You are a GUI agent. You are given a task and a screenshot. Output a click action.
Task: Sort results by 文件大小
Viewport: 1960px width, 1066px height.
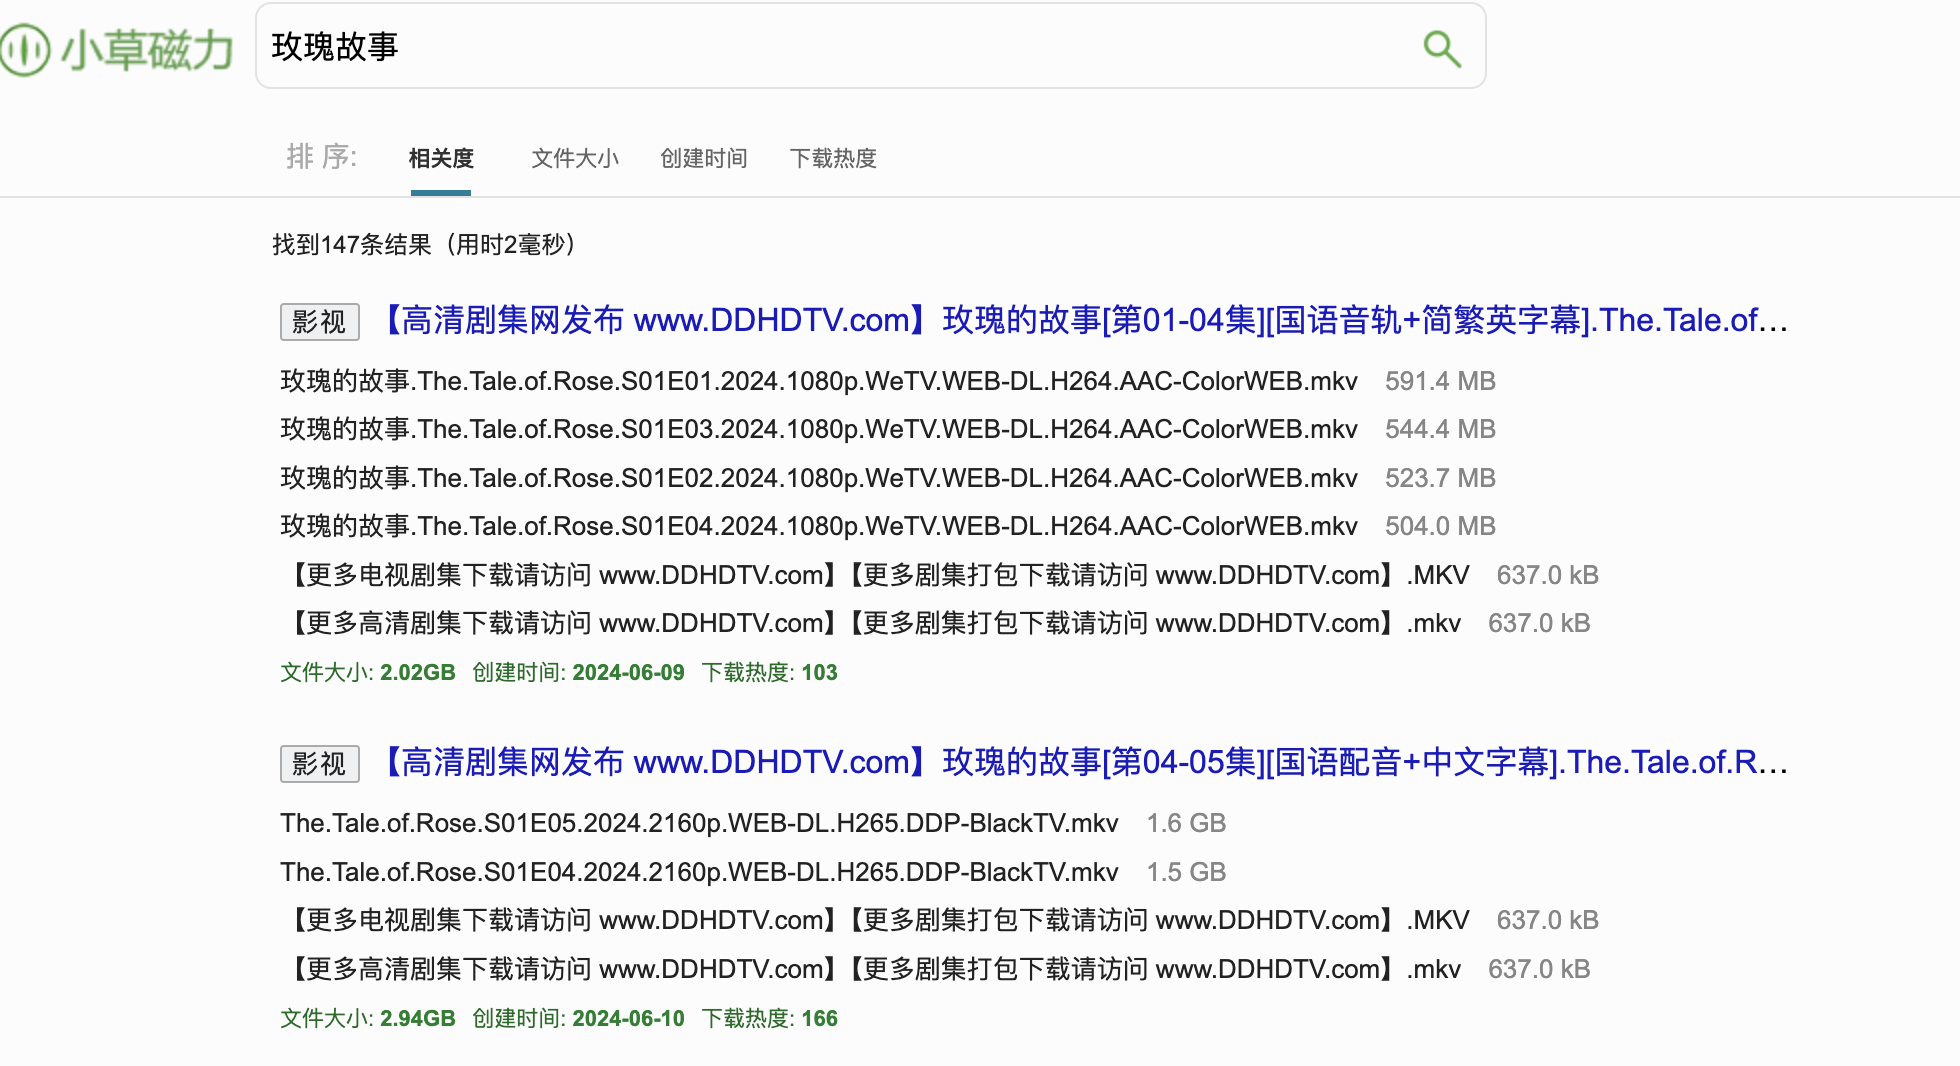coord(575,159)
